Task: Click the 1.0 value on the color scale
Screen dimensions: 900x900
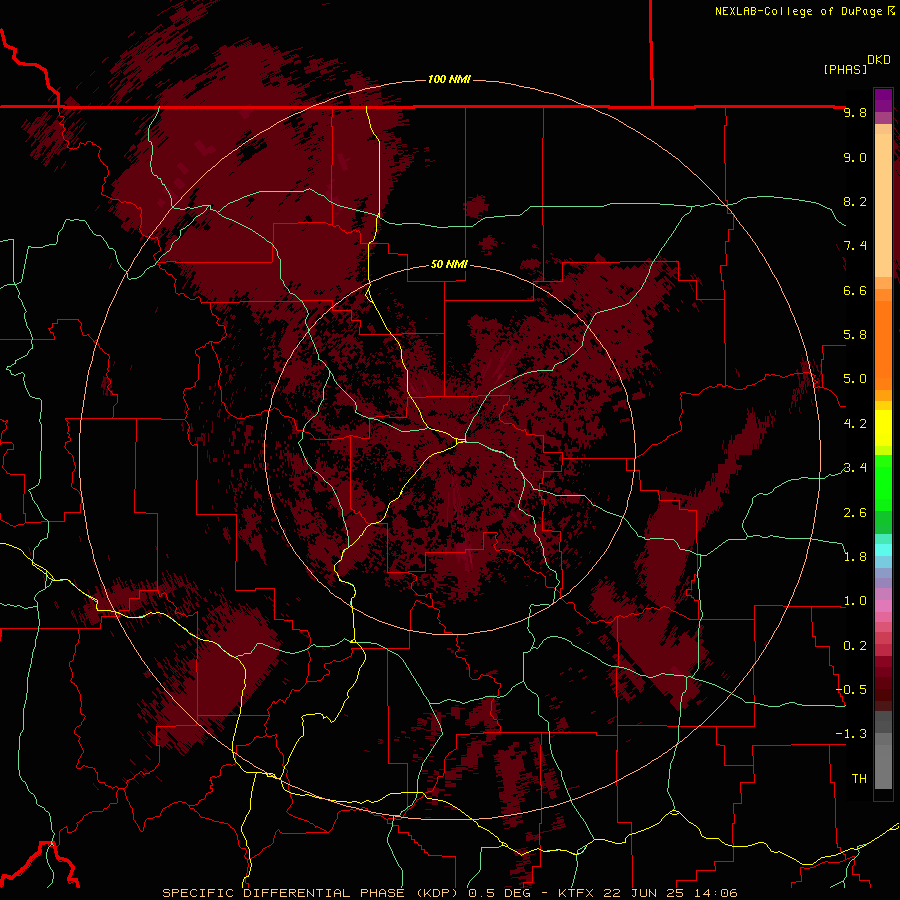Action: click(x=855, y=601)
